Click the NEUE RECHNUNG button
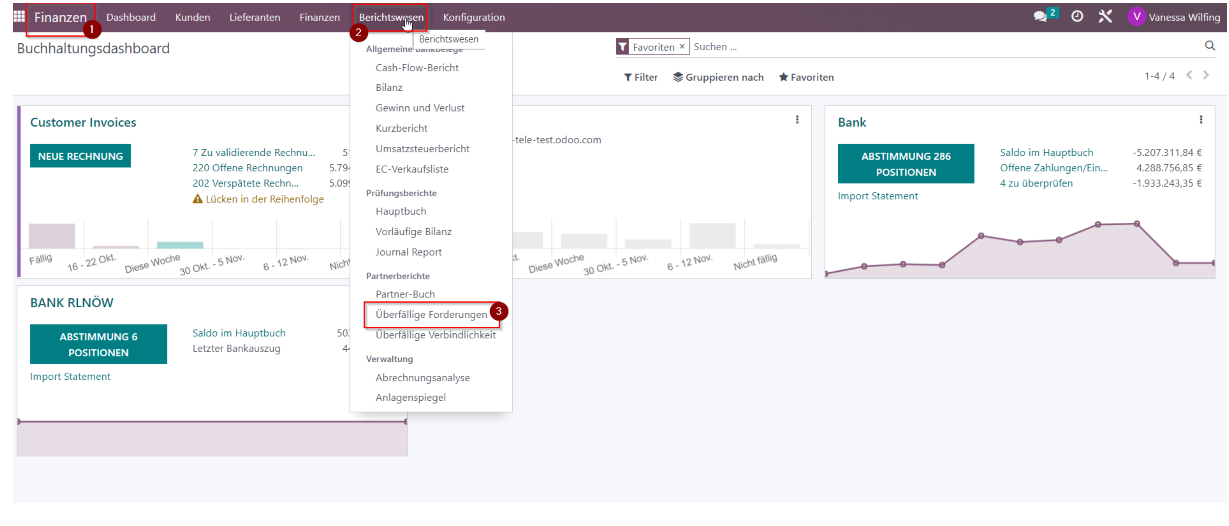 coord(80,156)
